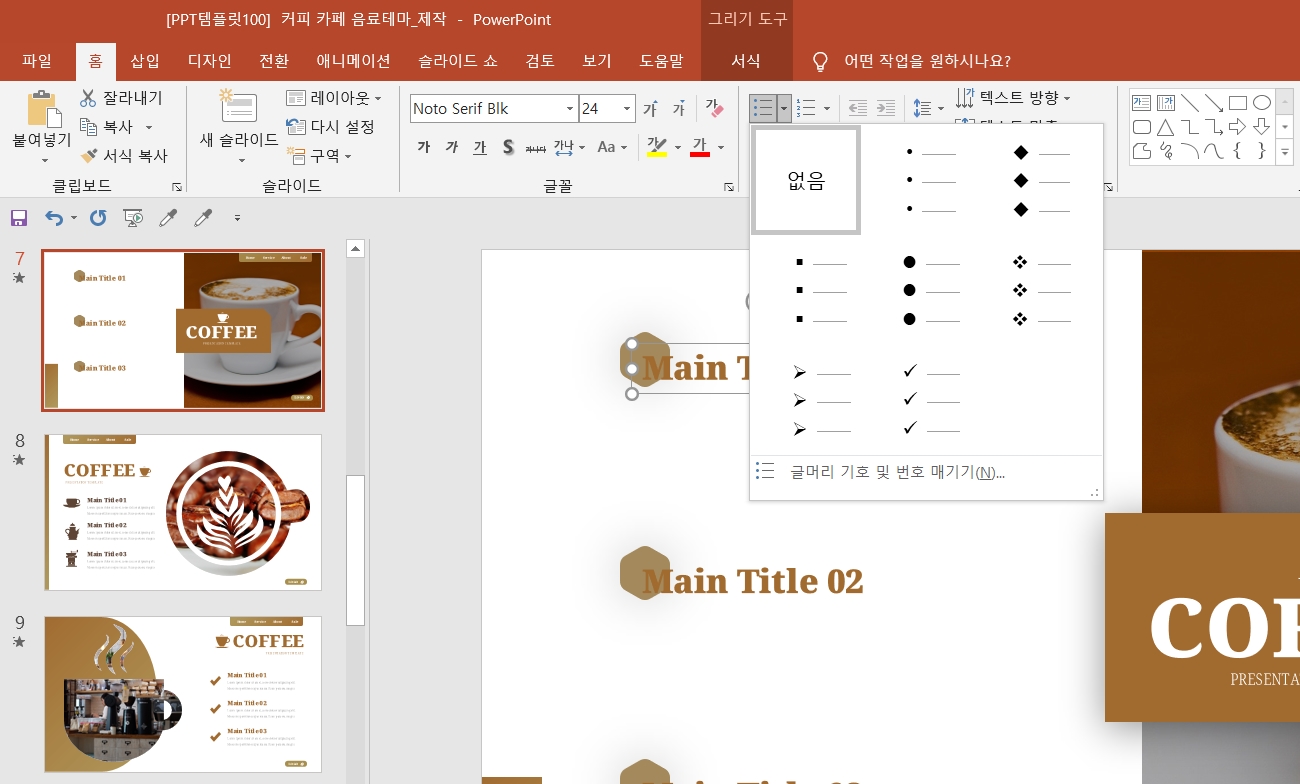Open 글머리 기호 및 번호 매기기 dialog
1300x784 pixels.
coord(897,472)
